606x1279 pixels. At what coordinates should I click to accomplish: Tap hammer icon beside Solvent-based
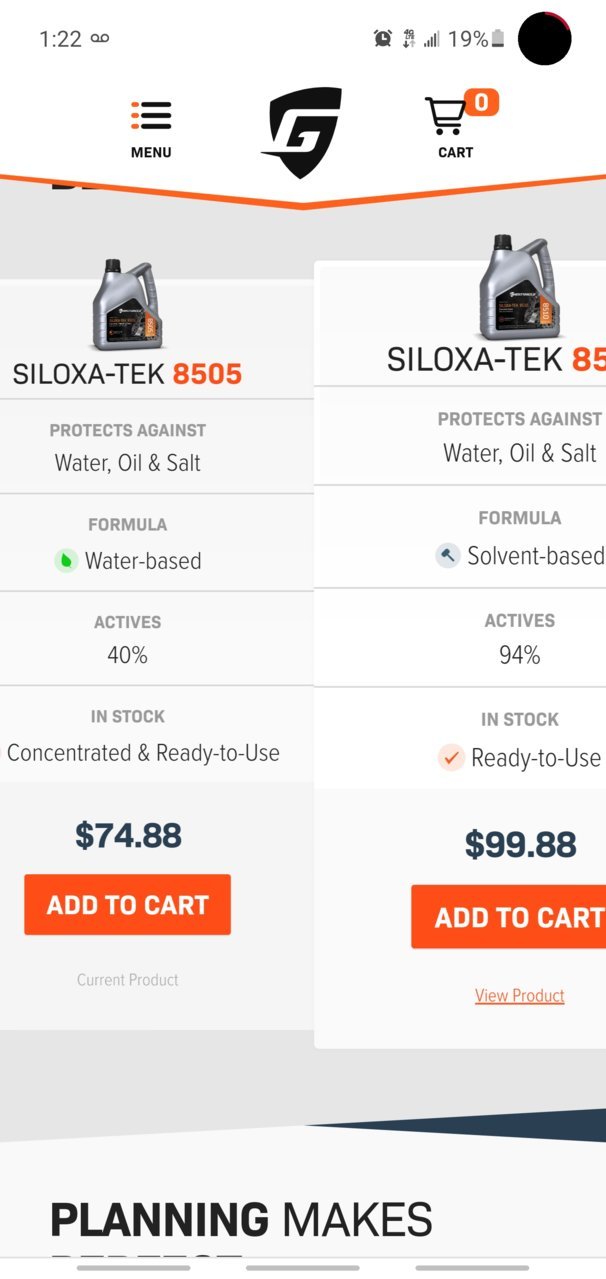point(447,555)
